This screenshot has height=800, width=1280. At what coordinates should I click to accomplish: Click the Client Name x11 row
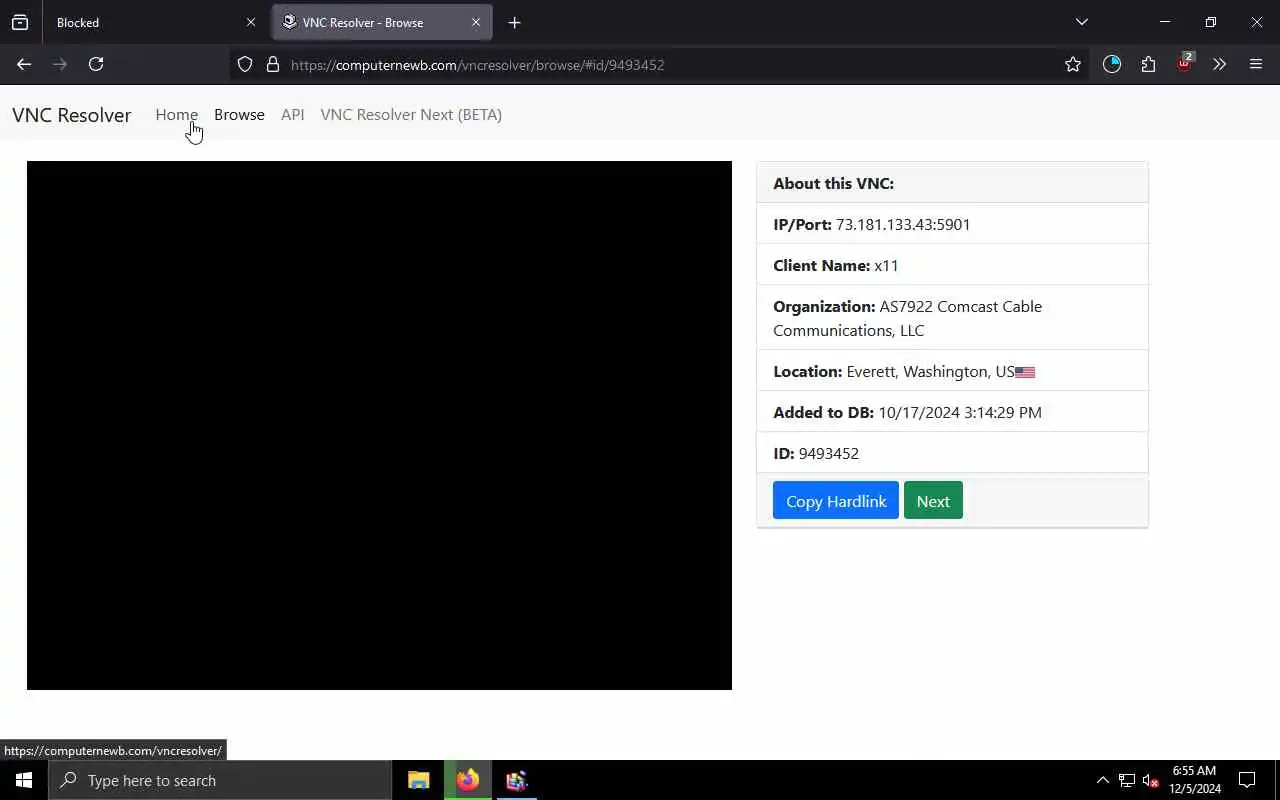[x=952, y=265]
